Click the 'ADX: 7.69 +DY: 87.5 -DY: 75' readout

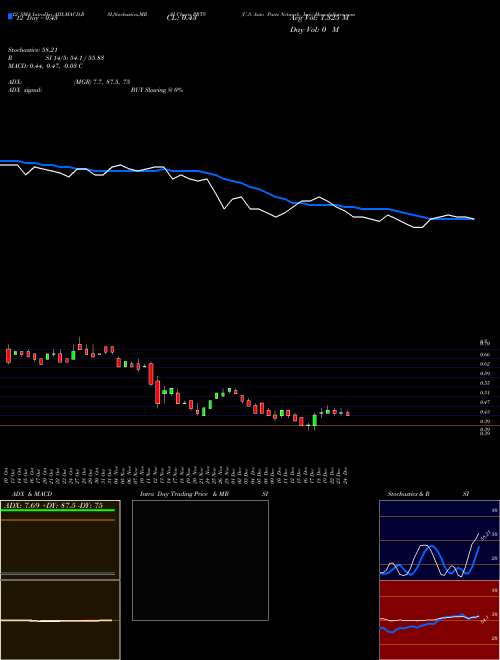tap(54, 505)
